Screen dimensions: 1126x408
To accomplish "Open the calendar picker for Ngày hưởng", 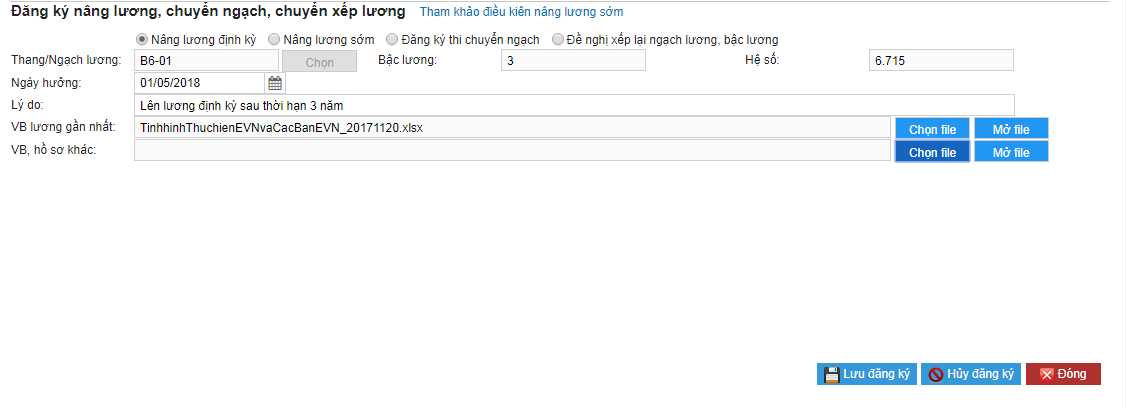I will (275, 83).
